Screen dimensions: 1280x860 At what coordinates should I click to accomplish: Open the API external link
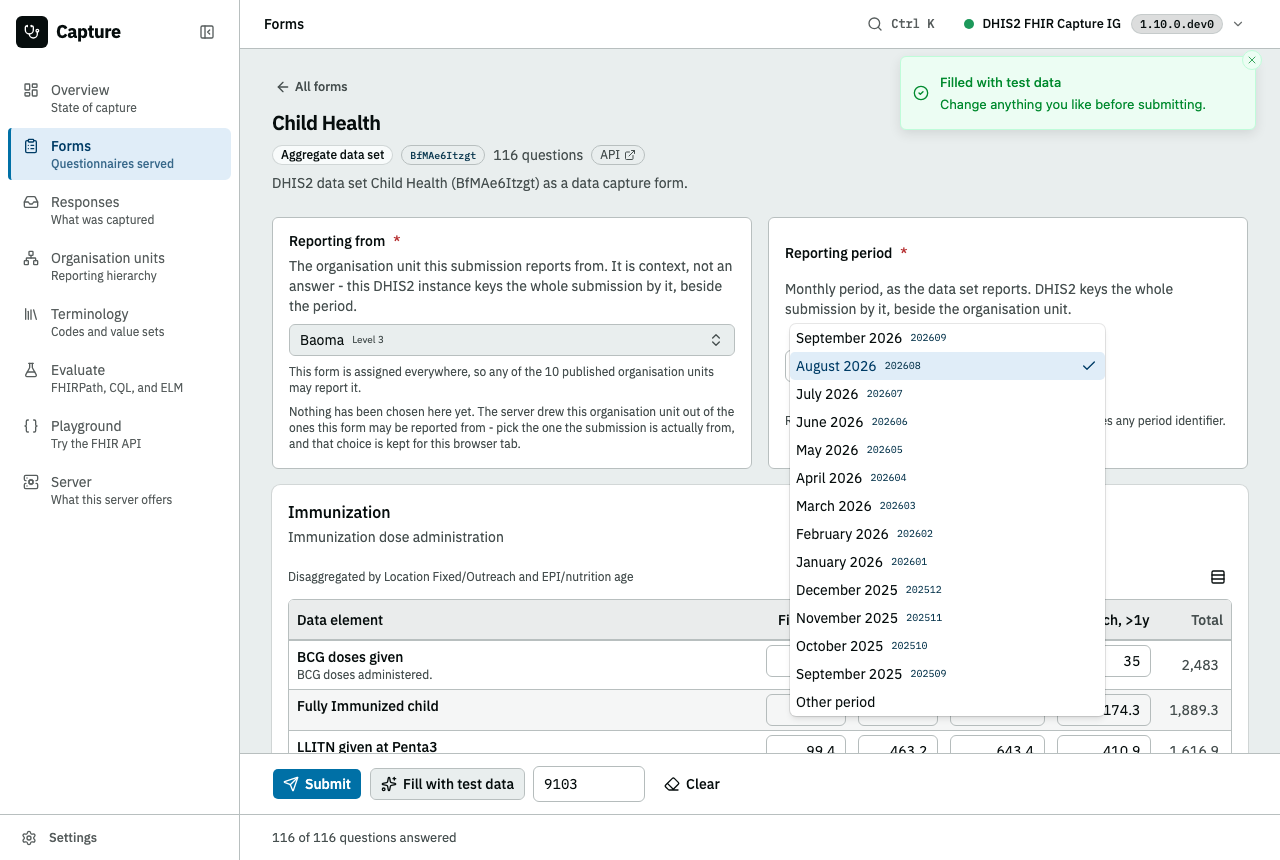pos(618,155)
